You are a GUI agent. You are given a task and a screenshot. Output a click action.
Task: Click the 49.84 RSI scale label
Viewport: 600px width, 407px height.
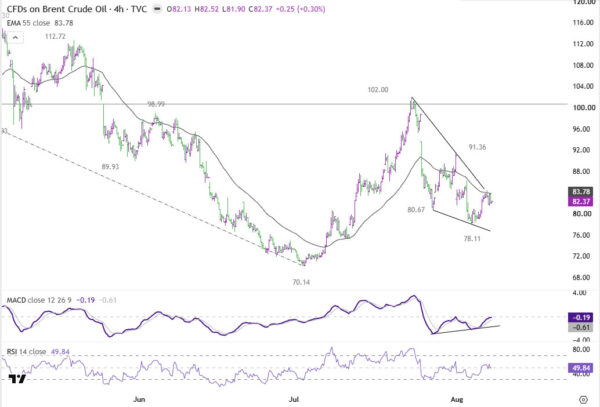580,368
